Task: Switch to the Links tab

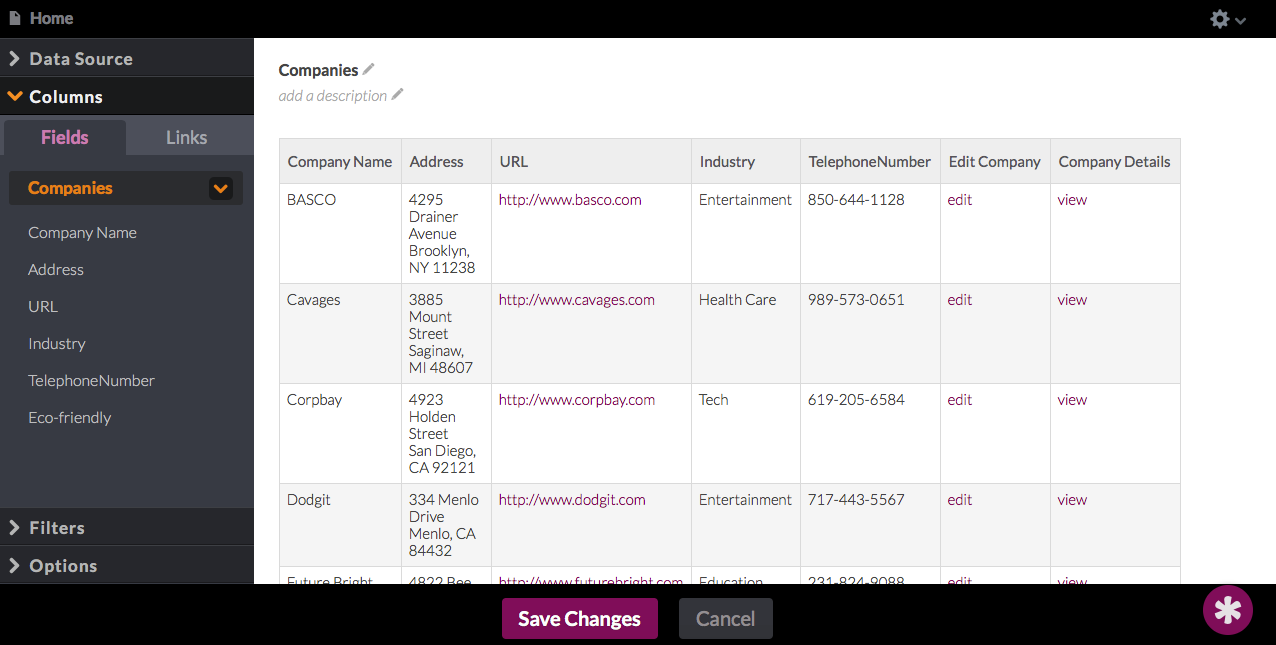Action: click(x=187, y=137)
